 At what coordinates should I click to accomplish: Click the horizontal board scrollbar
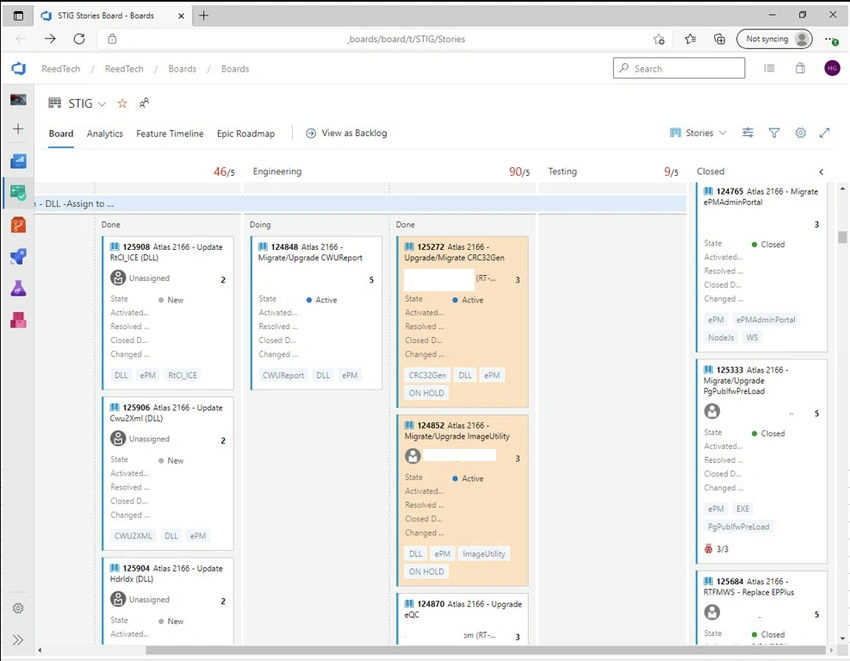pos(485,650)
